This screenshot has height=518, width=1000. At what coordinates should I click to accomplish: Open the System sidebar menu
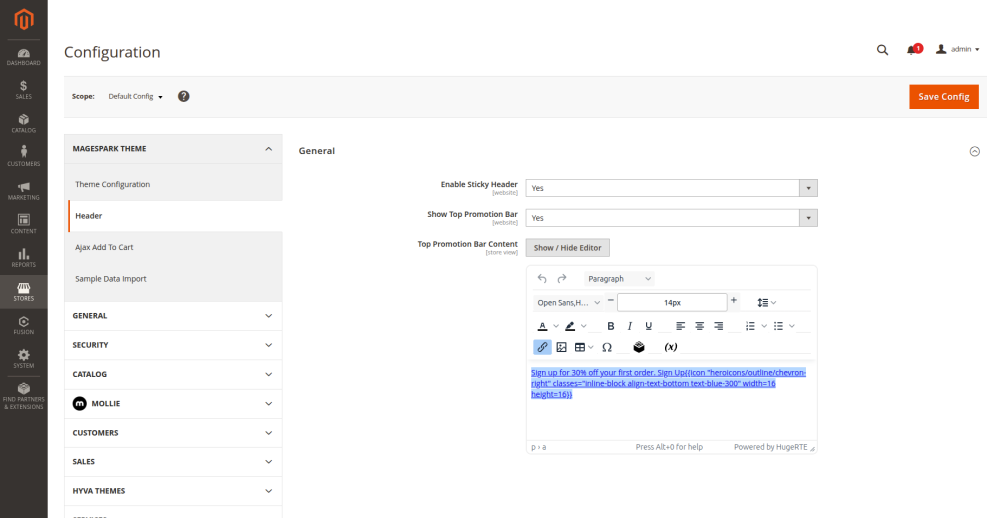pyautogui.click(x=24, y=359)
